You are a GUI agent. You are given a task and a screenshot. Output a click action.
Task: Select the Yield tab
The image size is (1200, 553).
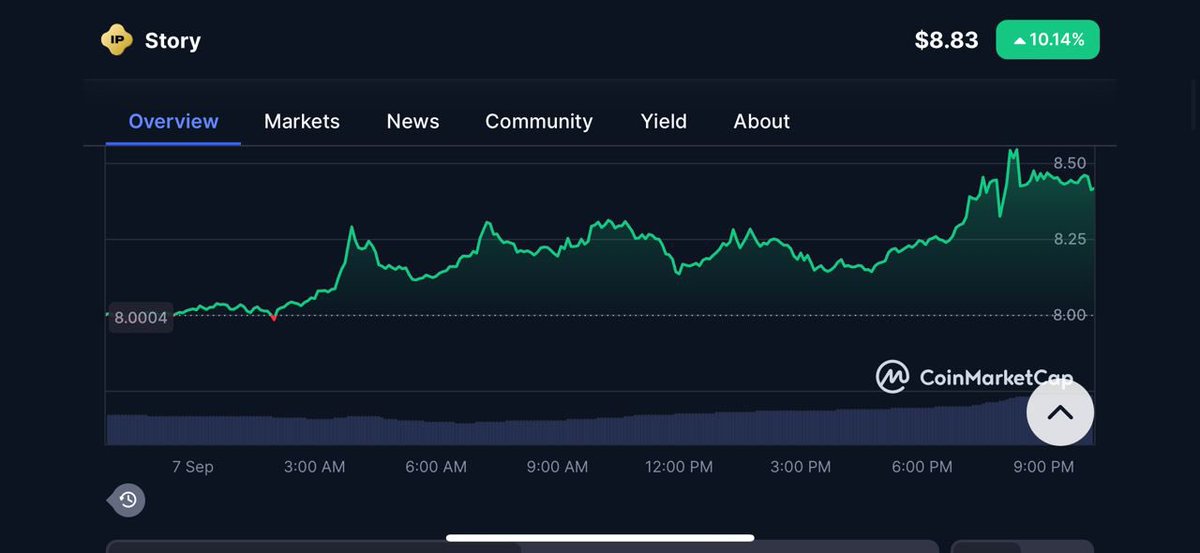[x=664, y=121]
